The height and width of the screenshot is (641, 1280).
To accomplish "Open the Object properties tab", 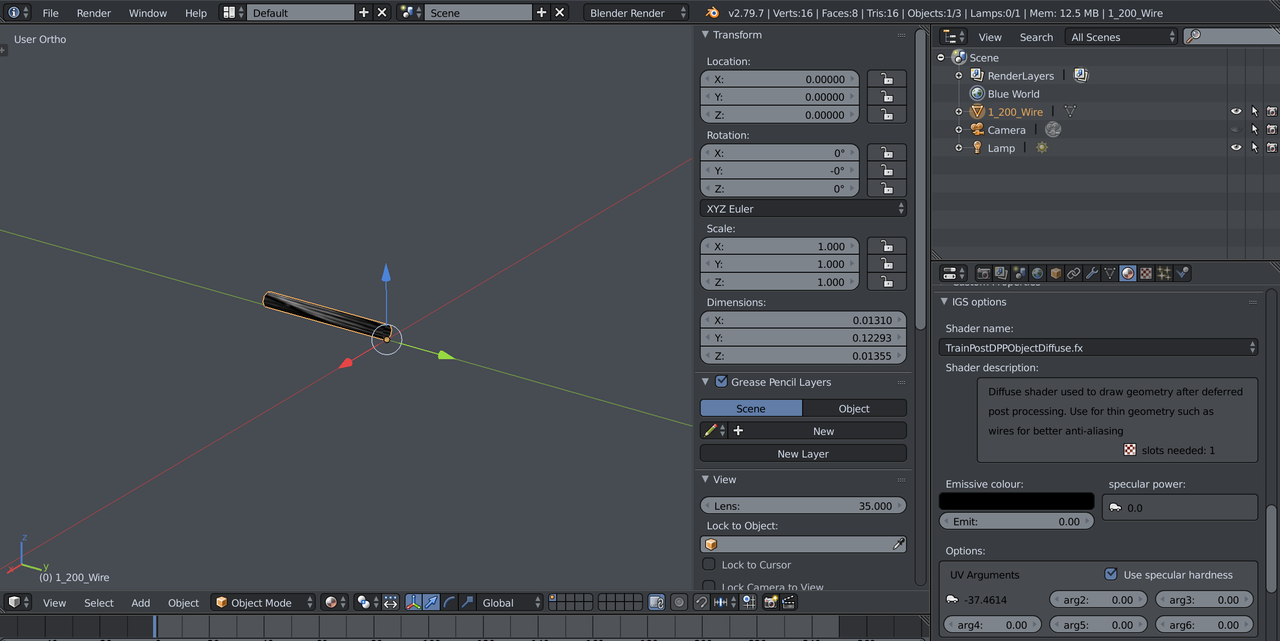I will click(1056, 273).
